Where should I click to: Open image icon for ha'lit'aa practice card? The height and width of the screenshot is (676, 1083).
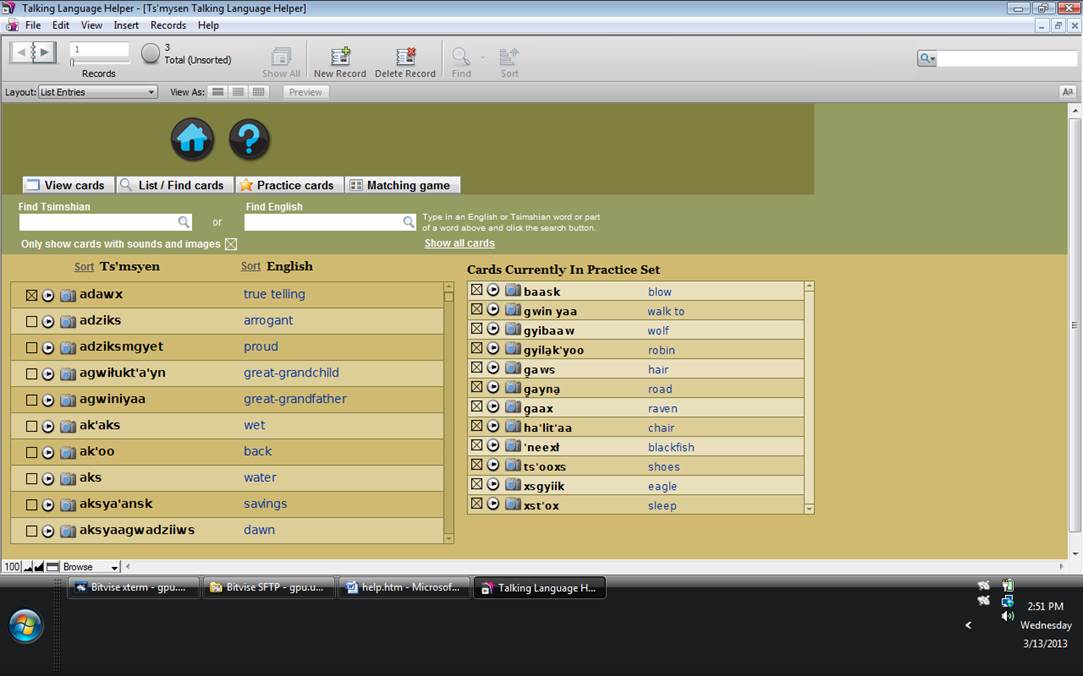coord(512,426)
